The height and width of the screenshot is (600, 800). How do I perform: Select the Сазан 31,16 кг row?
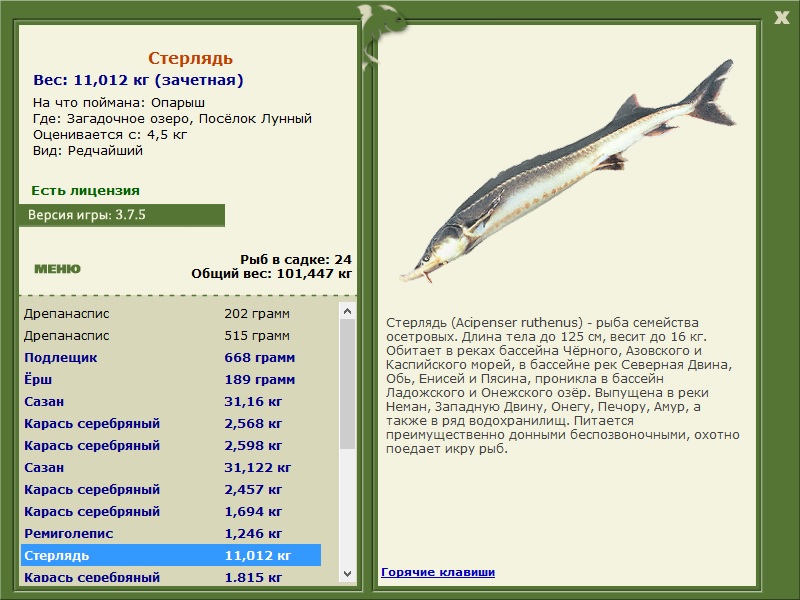coord(171,401)
